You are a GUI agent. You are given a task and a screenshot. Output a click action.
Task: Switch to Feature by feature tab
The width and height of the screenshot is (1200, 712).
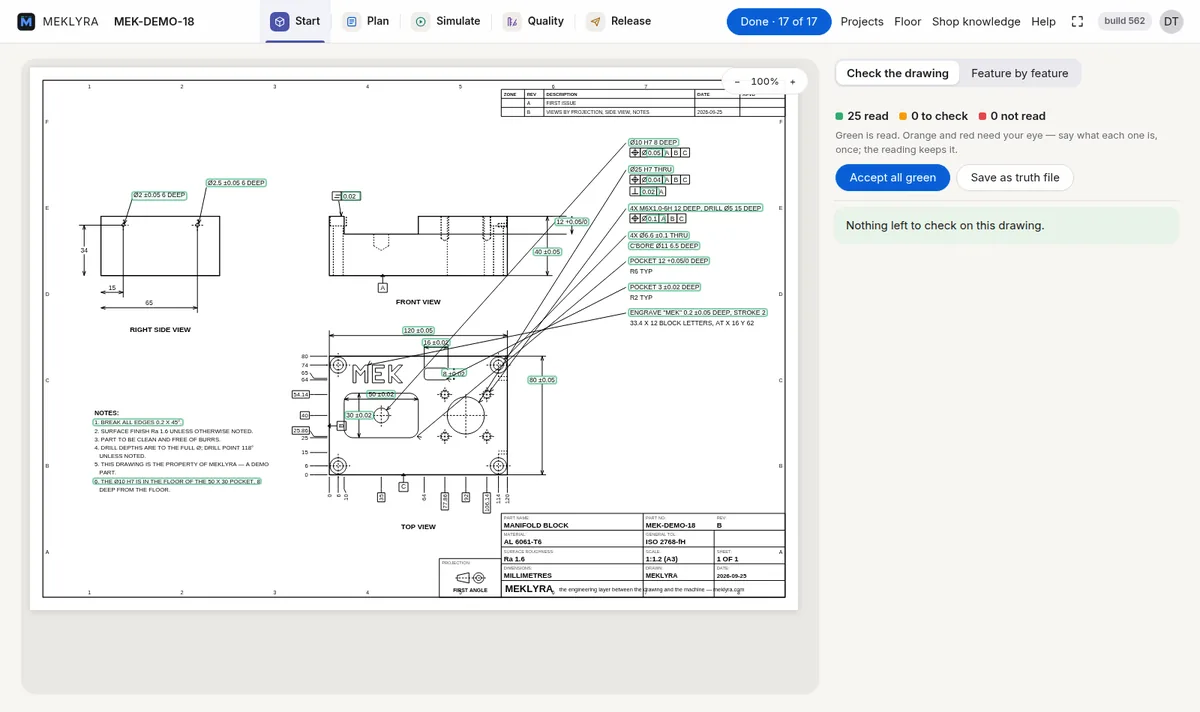(1019, 73)
